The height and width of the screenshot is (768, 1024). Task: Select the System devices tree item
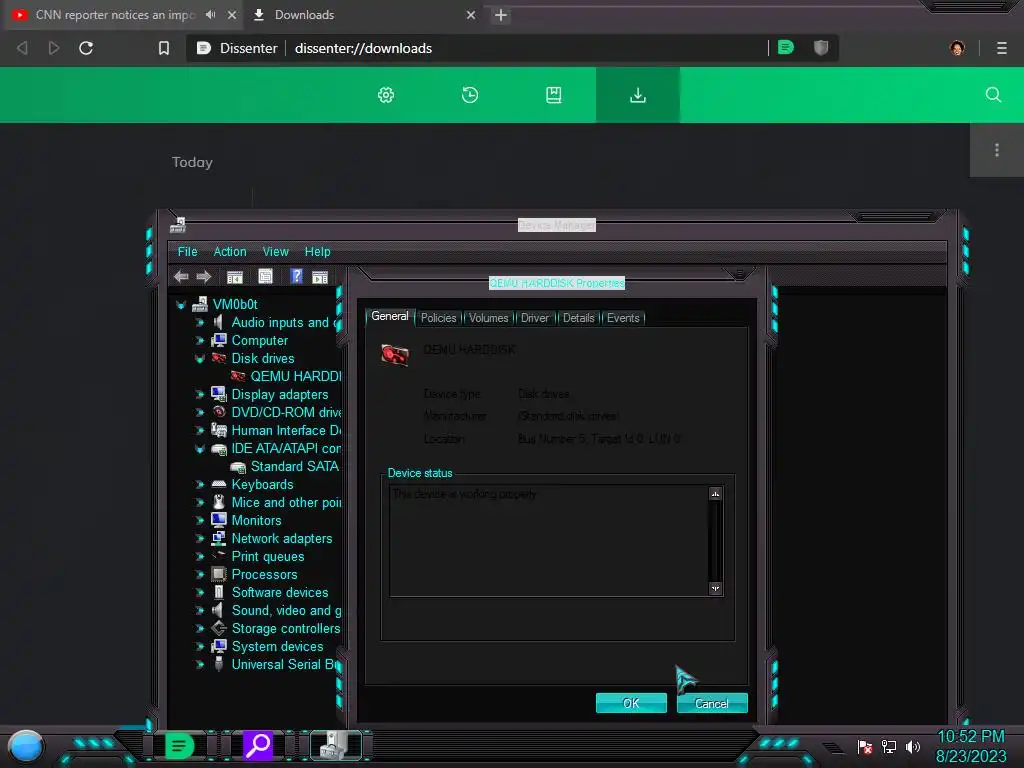click(277, 647)
